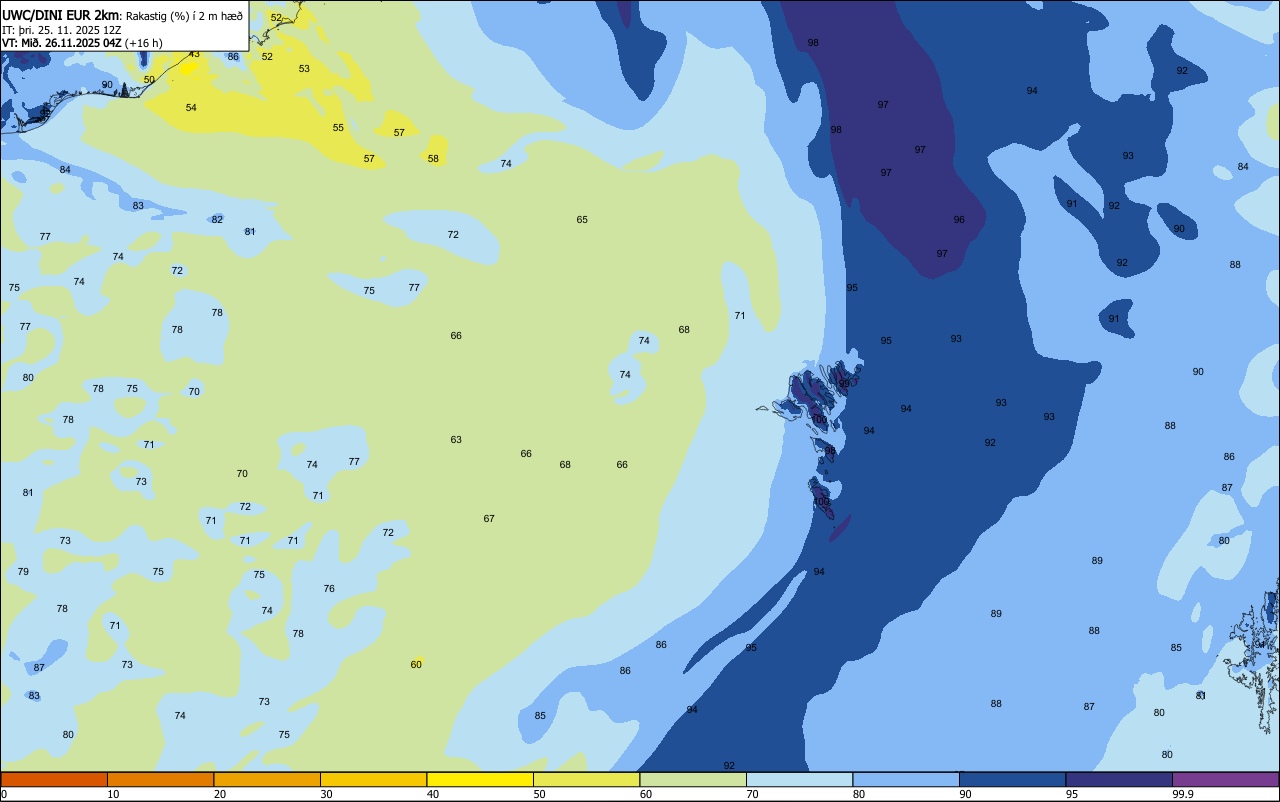Click humidity value 54 on the map

tap(191, 108)
